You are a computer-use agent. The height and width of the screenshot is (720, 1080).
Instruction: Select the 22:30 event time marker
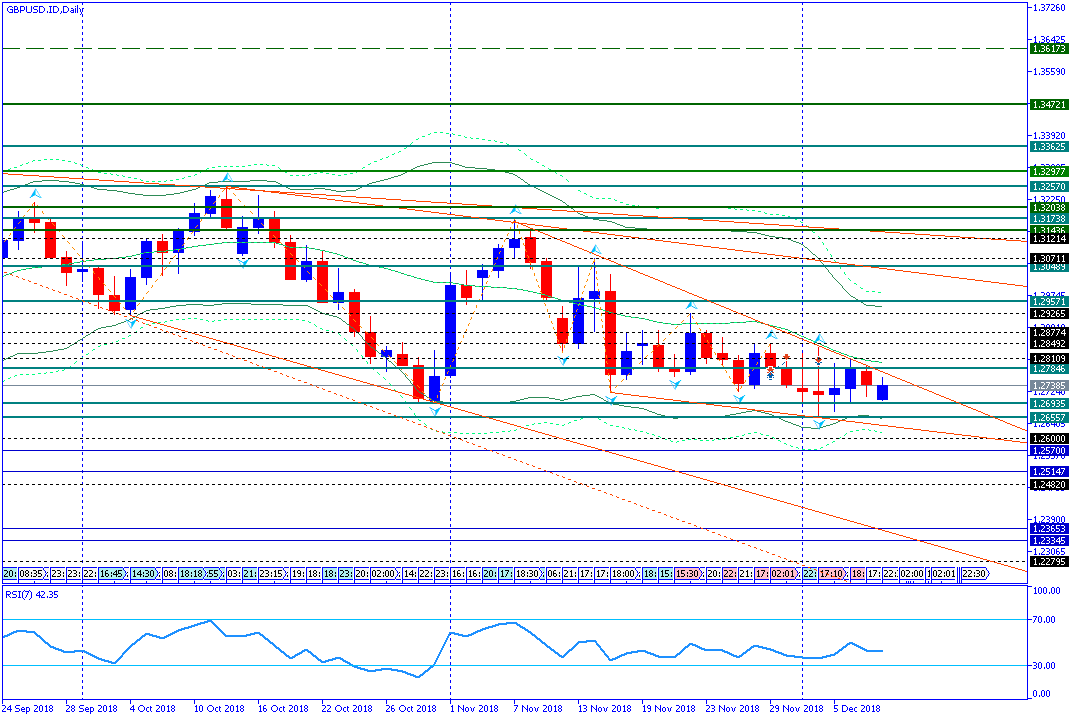click(974, 575)
